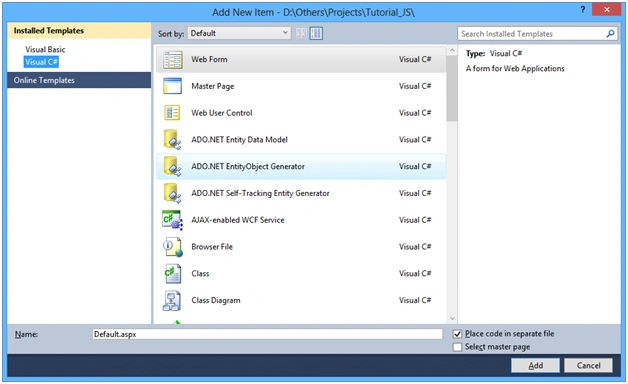
Task: Click the Cancel button
Action: [x=588, y=365]
